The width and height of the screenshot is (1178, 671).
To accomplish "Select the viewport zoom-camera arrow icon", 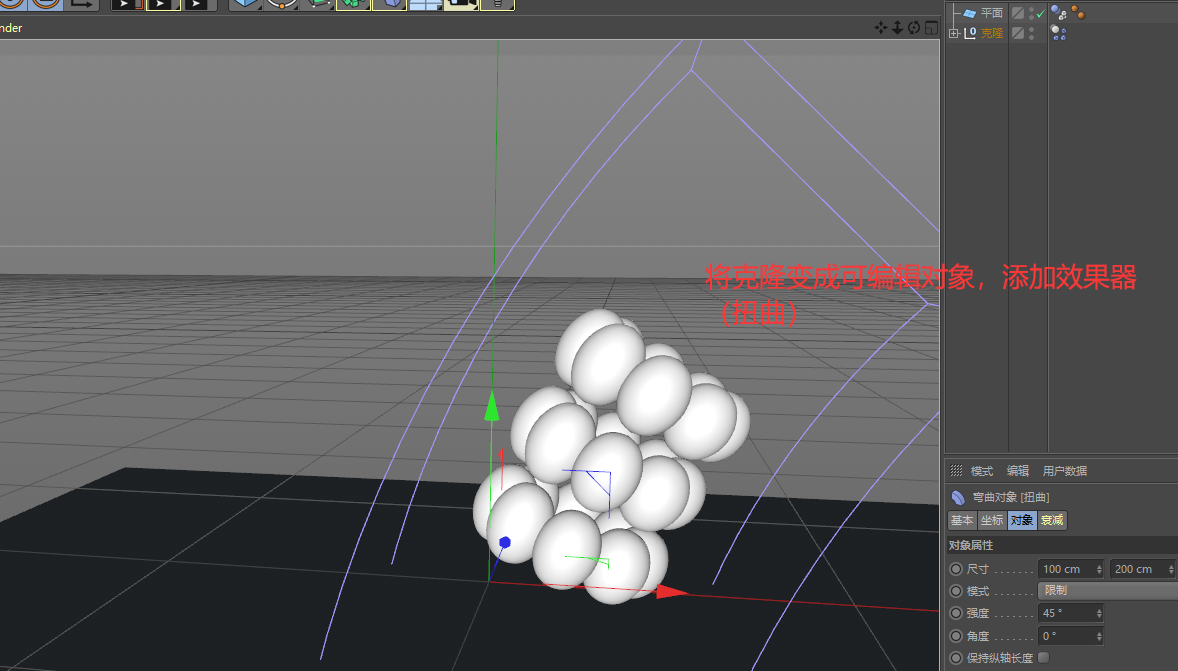I will 897,28.
